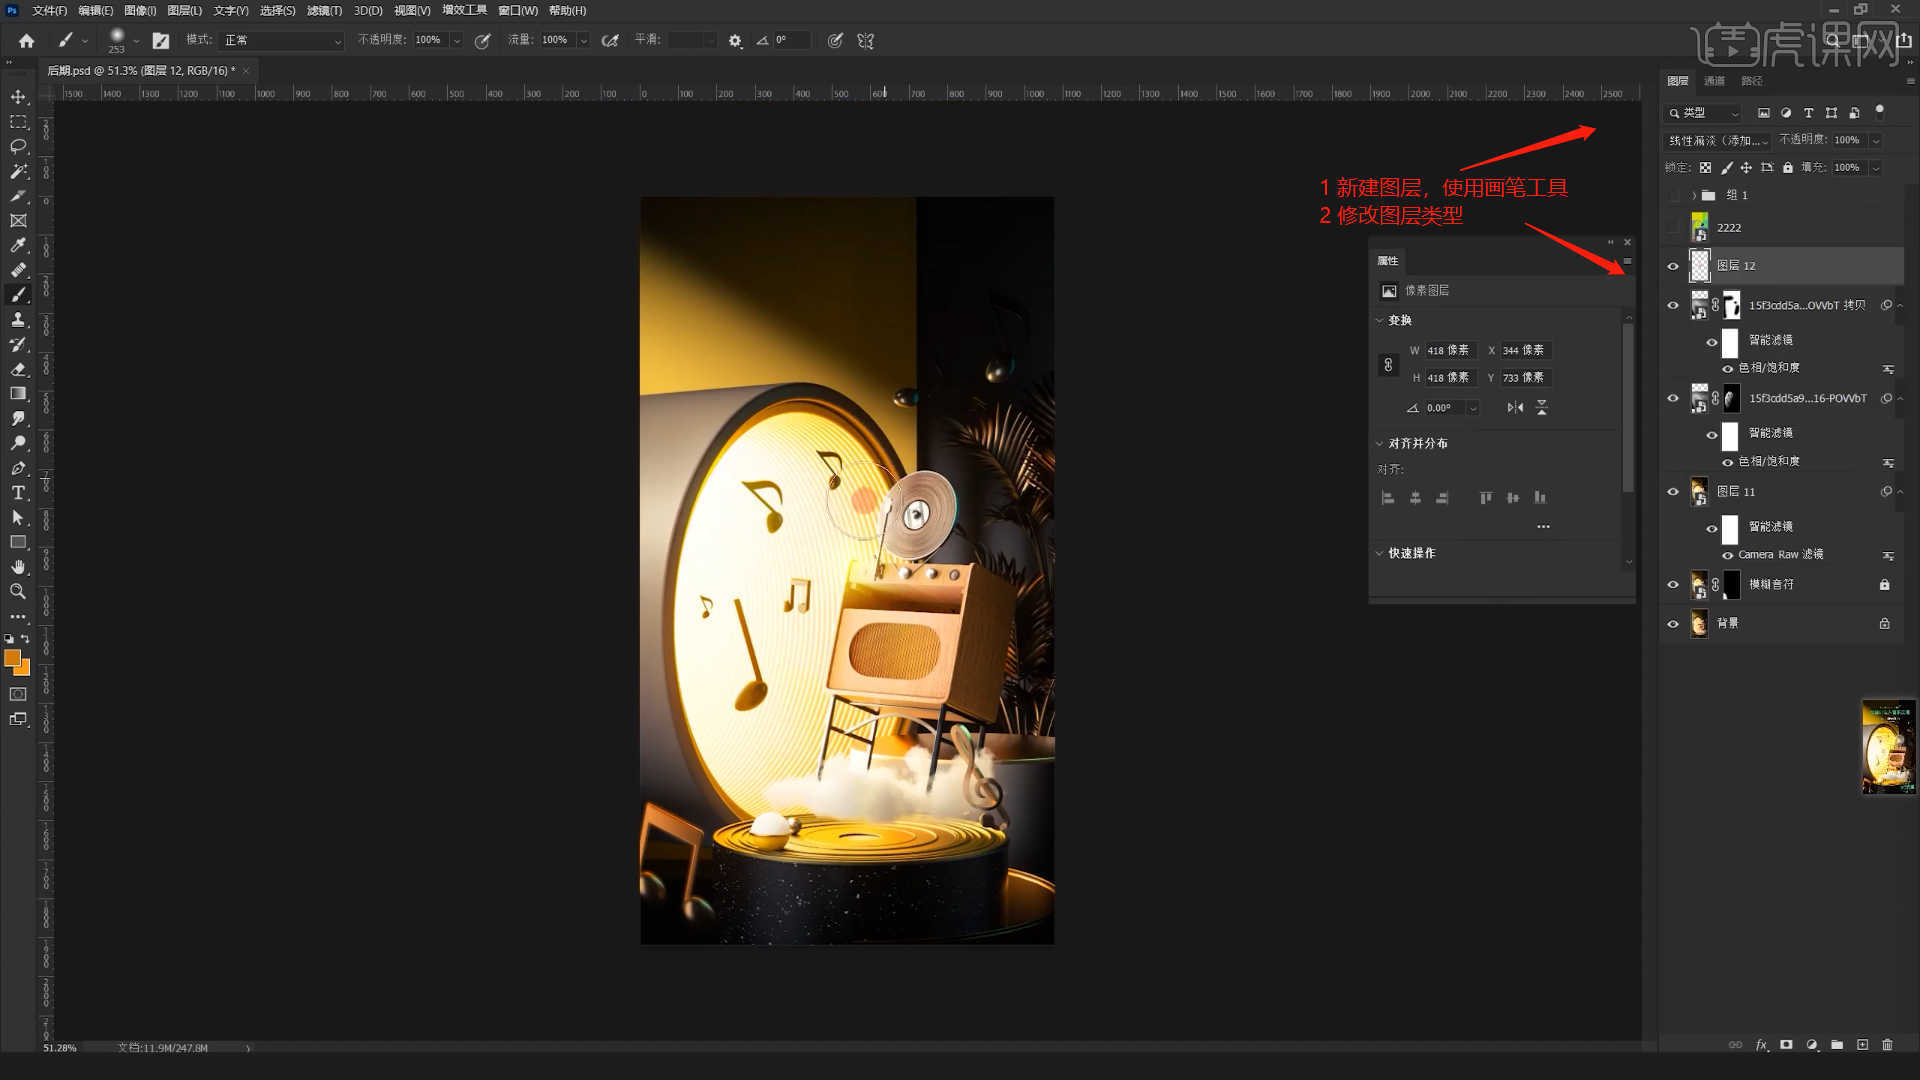Show the hidden 组 1 group
1920x1080 pixels.
point(1673,195)
